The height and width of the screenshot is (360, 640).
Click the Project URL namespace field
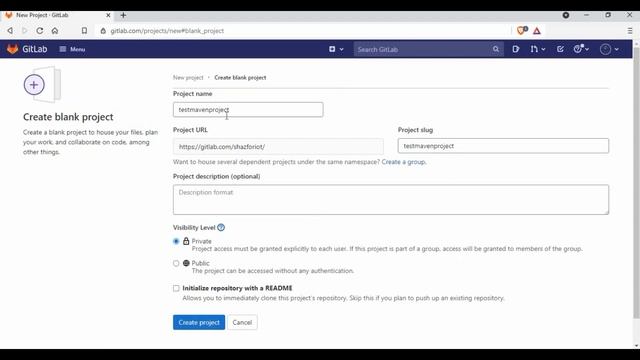pyautogui.click(x=278, y=147)
